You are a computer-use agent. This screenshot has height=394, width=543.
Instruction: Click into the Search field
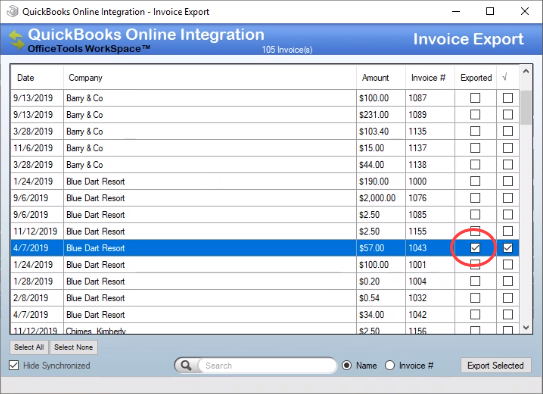[267, 366]
